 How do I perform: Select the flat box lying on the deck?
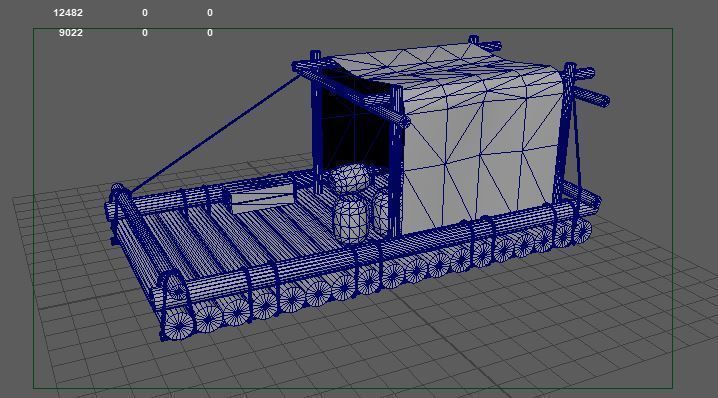(262, 200)
